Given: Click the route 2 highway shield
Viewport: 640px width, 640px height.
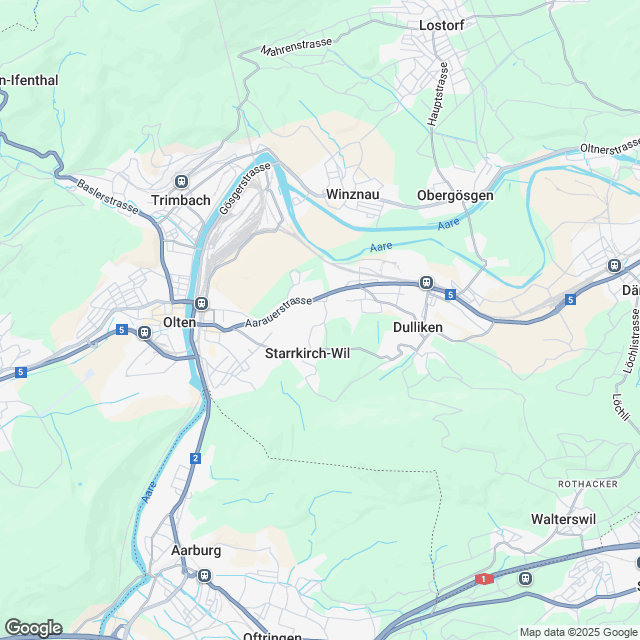Looking at the screenshot, I should (196, 458).
